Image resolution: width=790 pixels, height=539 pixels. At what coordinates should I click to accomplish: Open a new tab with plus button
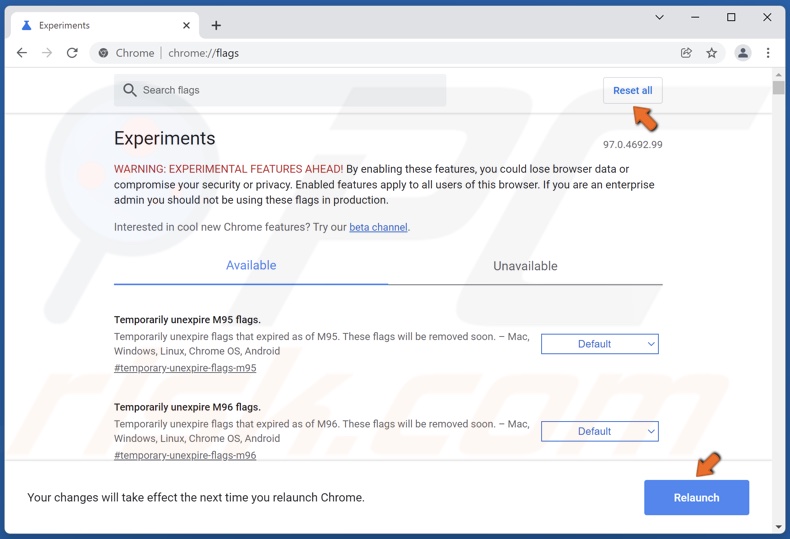point(216,25)
